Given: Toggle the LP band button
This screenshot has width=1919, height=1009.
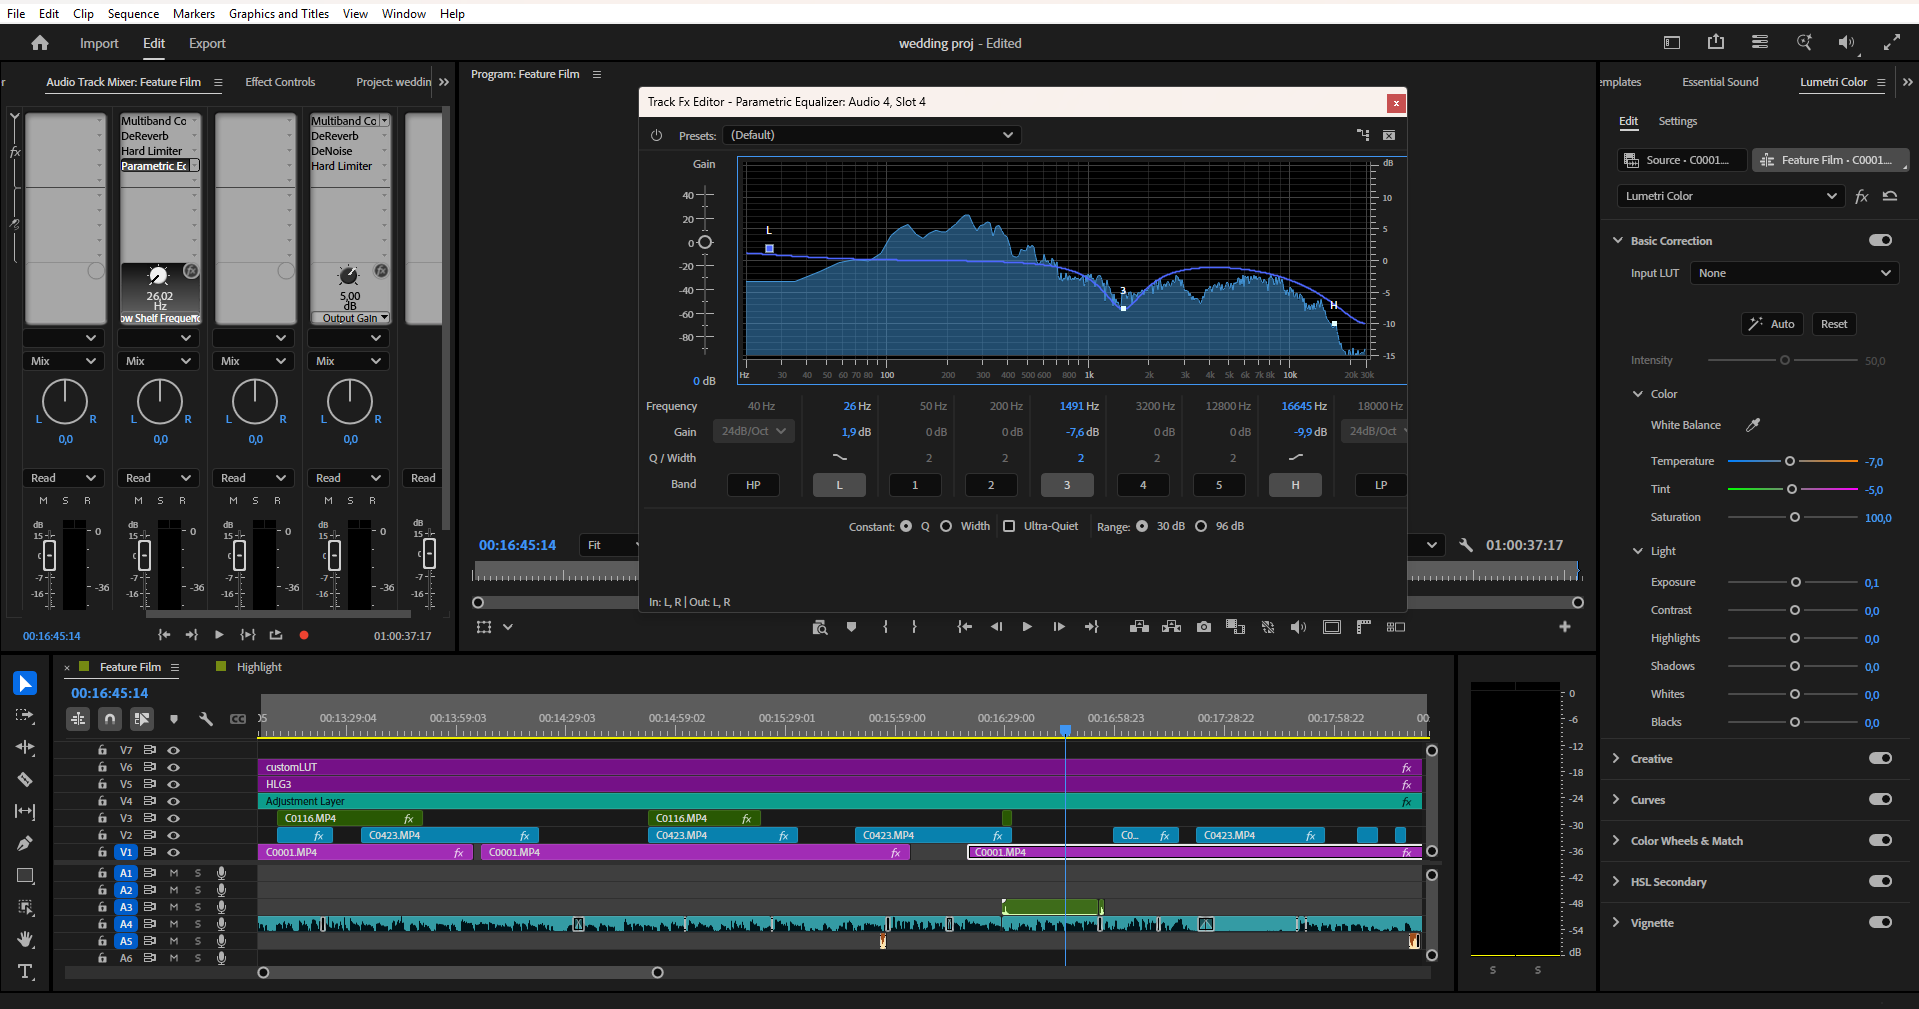Looking at the screenshot, I should [x=1381, y=485].
